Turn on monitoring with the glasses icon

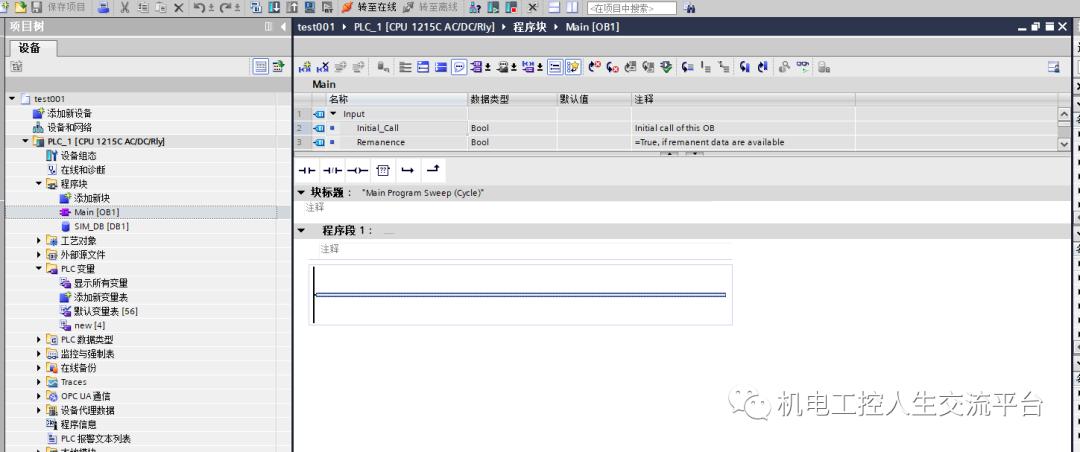pyautogui.click(x=803, y=67)
